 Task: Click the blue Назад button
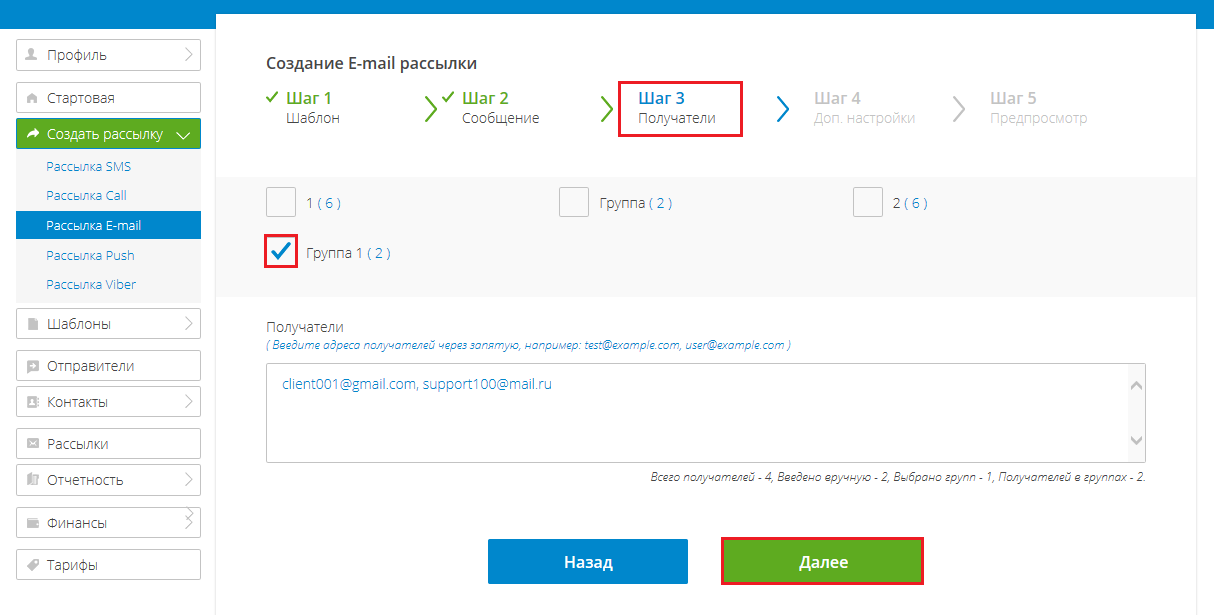(x=588, y=562)
